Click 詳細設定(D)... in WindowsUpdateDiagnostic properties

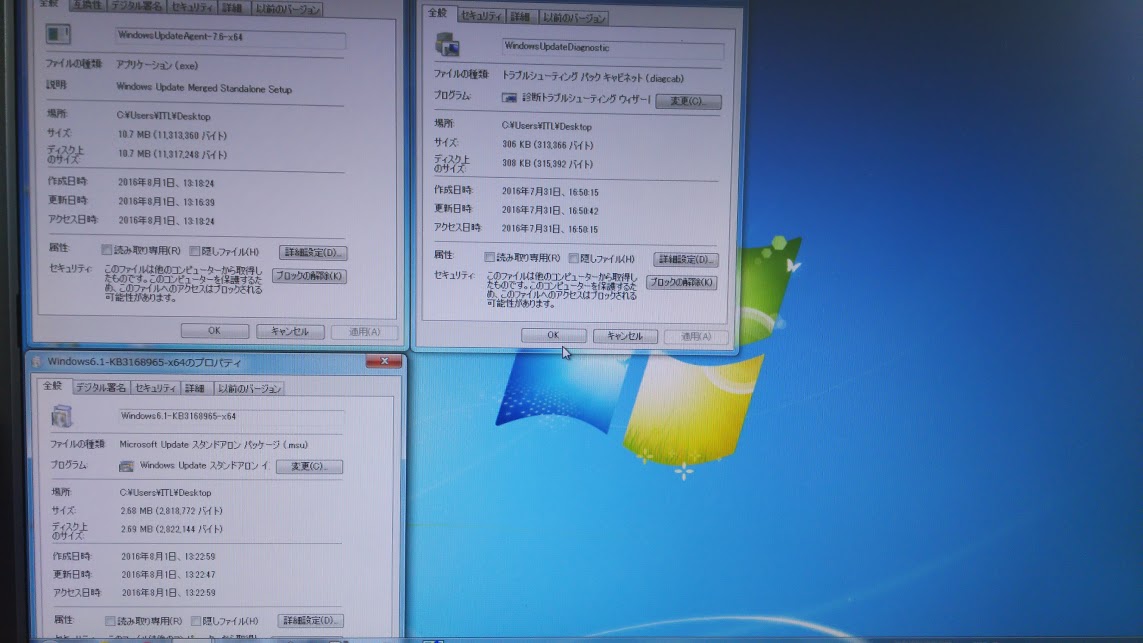click(x=685, y=259)
